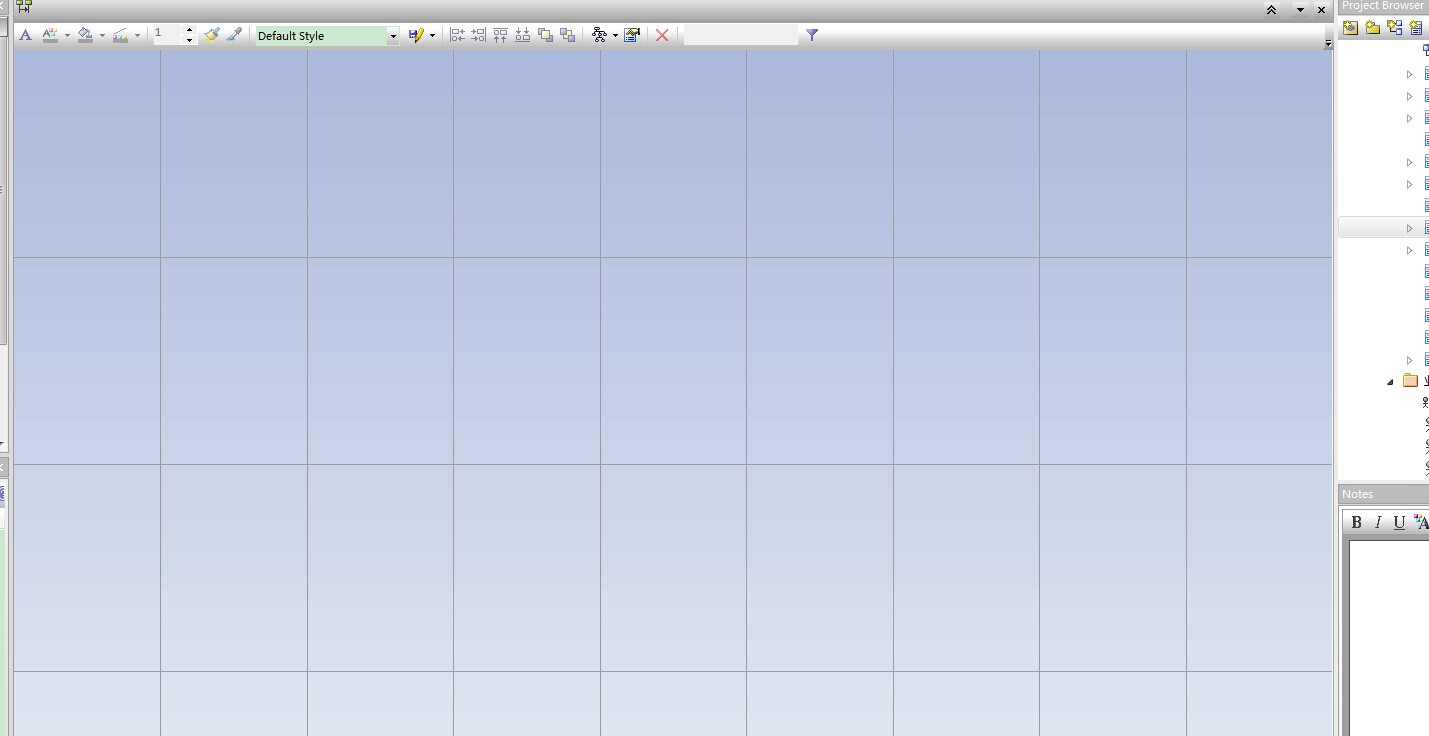Click the red X delete icon
This screenshot has width=1429, height=736.
[x=662, y=35]
